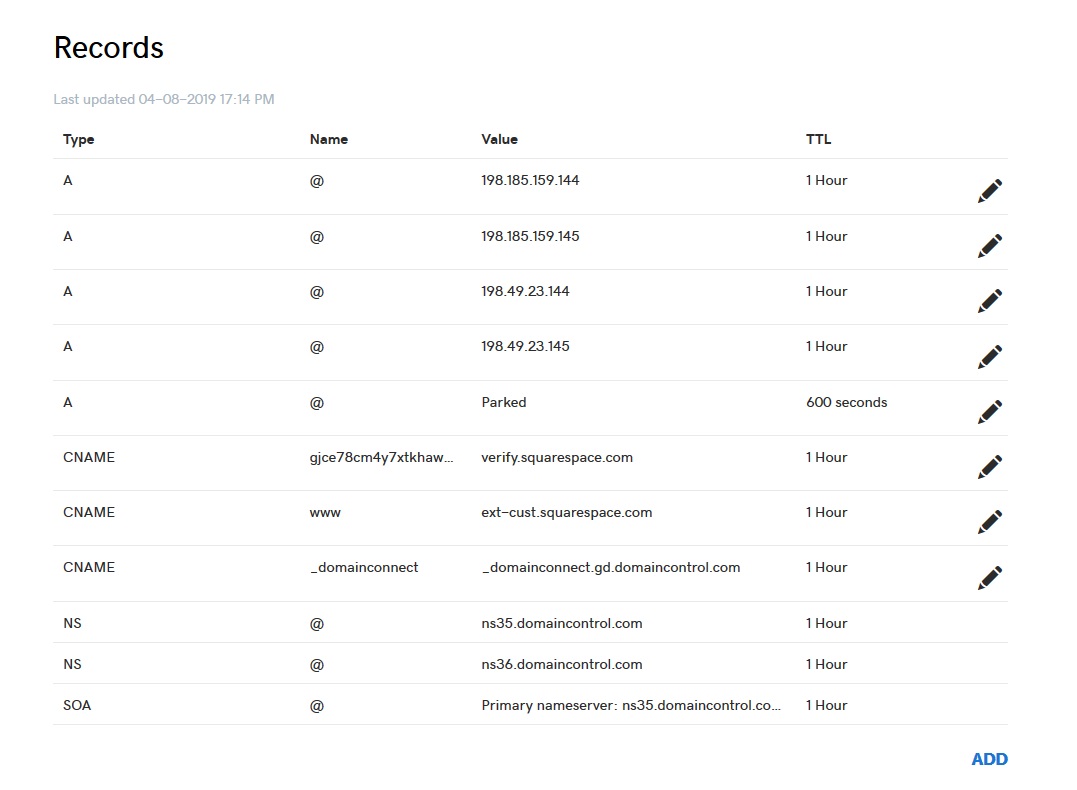1077x790 pixels.
Task: Edit the A record for 198.49.23.144
Action: point(990,301)
